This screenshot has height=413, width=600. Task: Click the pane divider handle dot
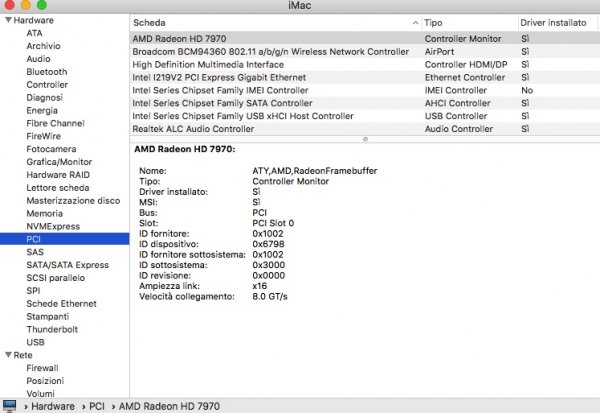point(365,138)
